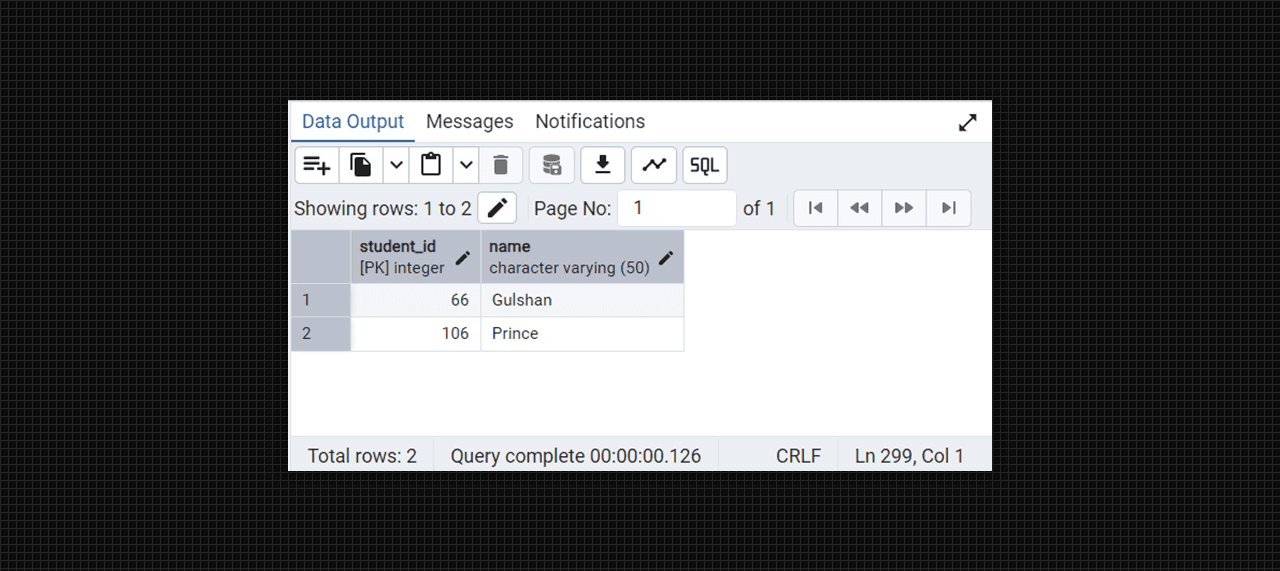1280x571 pixels.
Task: Click the Page No input field
Action: pos(677,208)
